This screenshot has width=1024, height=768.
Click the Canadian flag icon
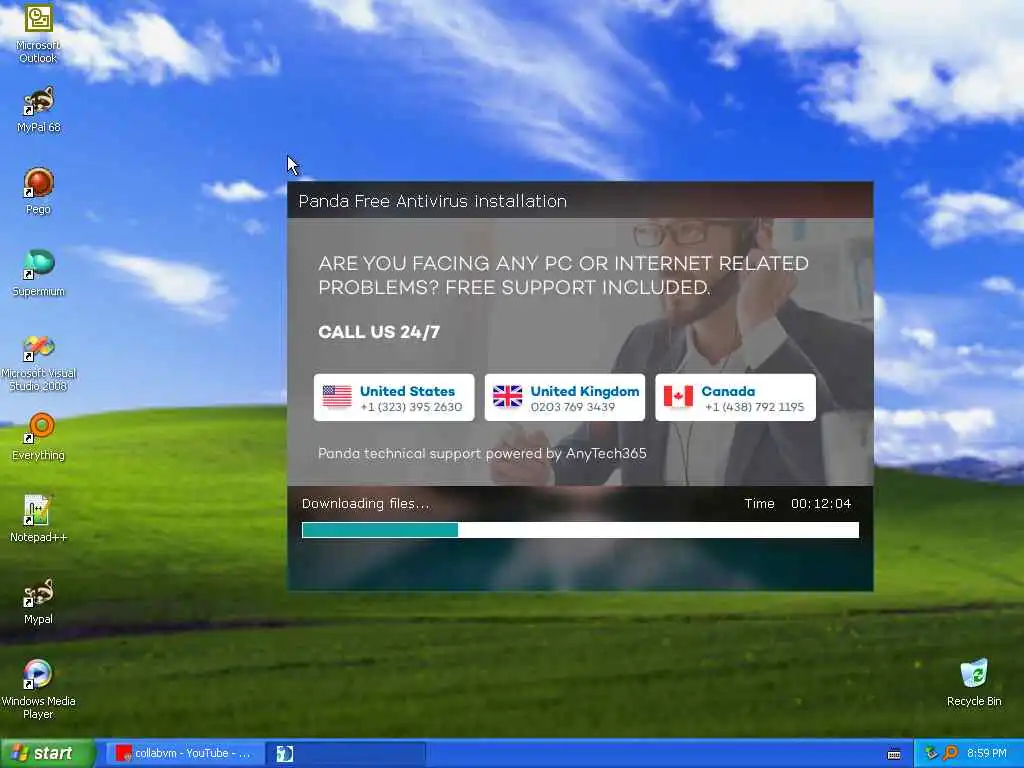(679, 396)
